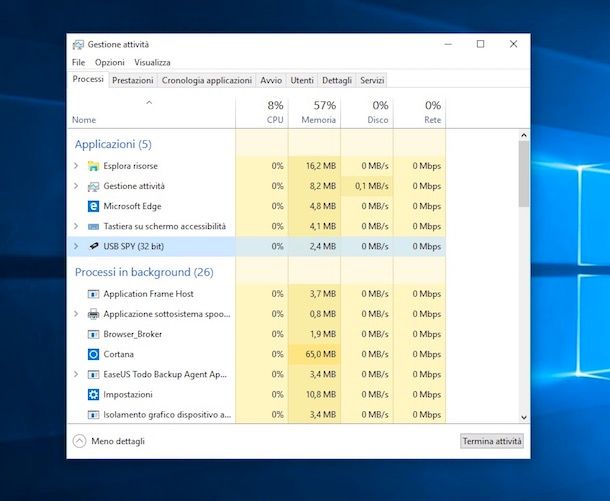Screen dimensions: 610x501
Task: Click the 2,4 MB memory value
Action: (x=323, y=246)
